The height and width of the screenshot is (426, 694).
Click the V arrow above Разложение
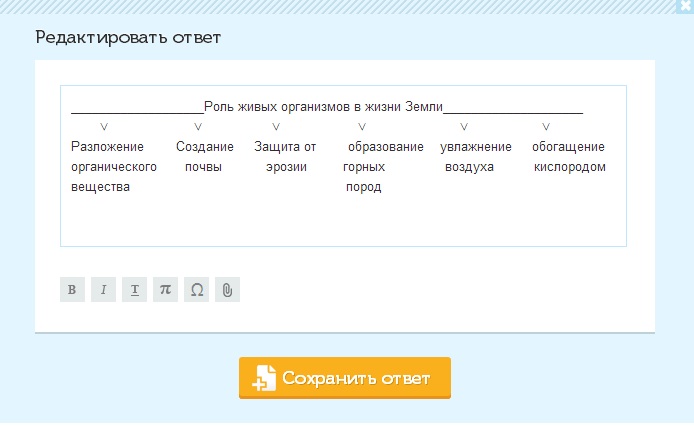104,127
